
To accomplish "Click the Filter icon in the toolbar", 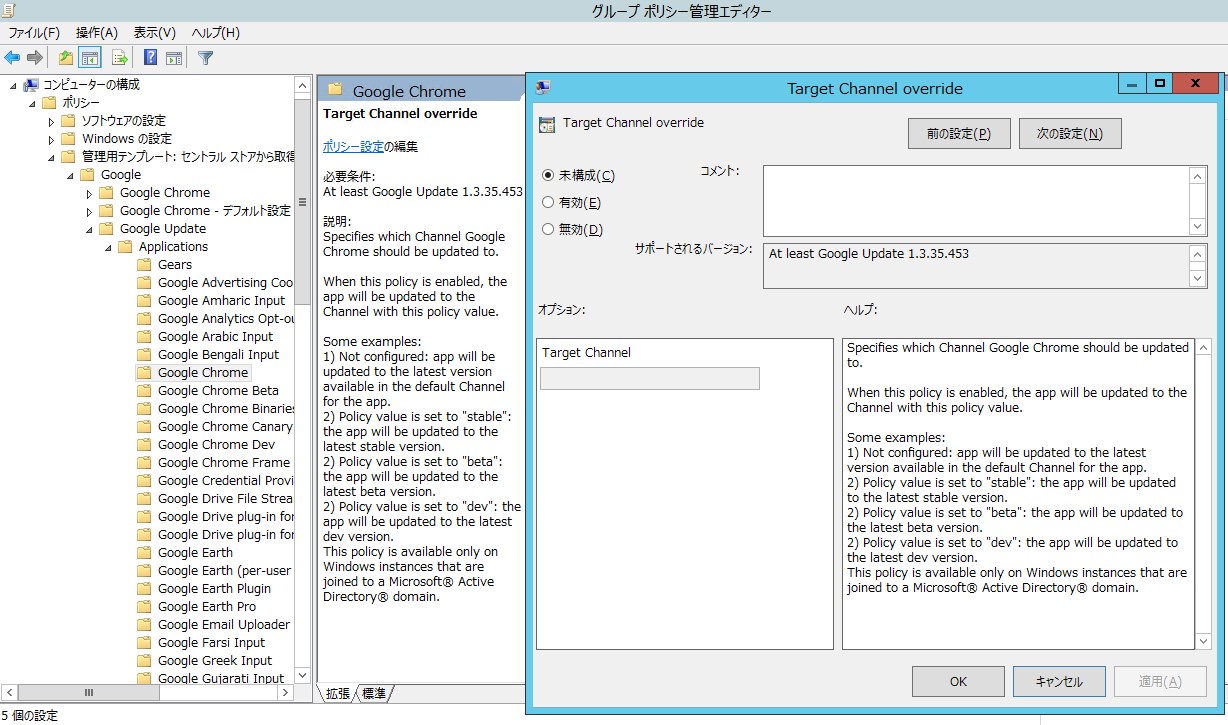I will (205, 57).
